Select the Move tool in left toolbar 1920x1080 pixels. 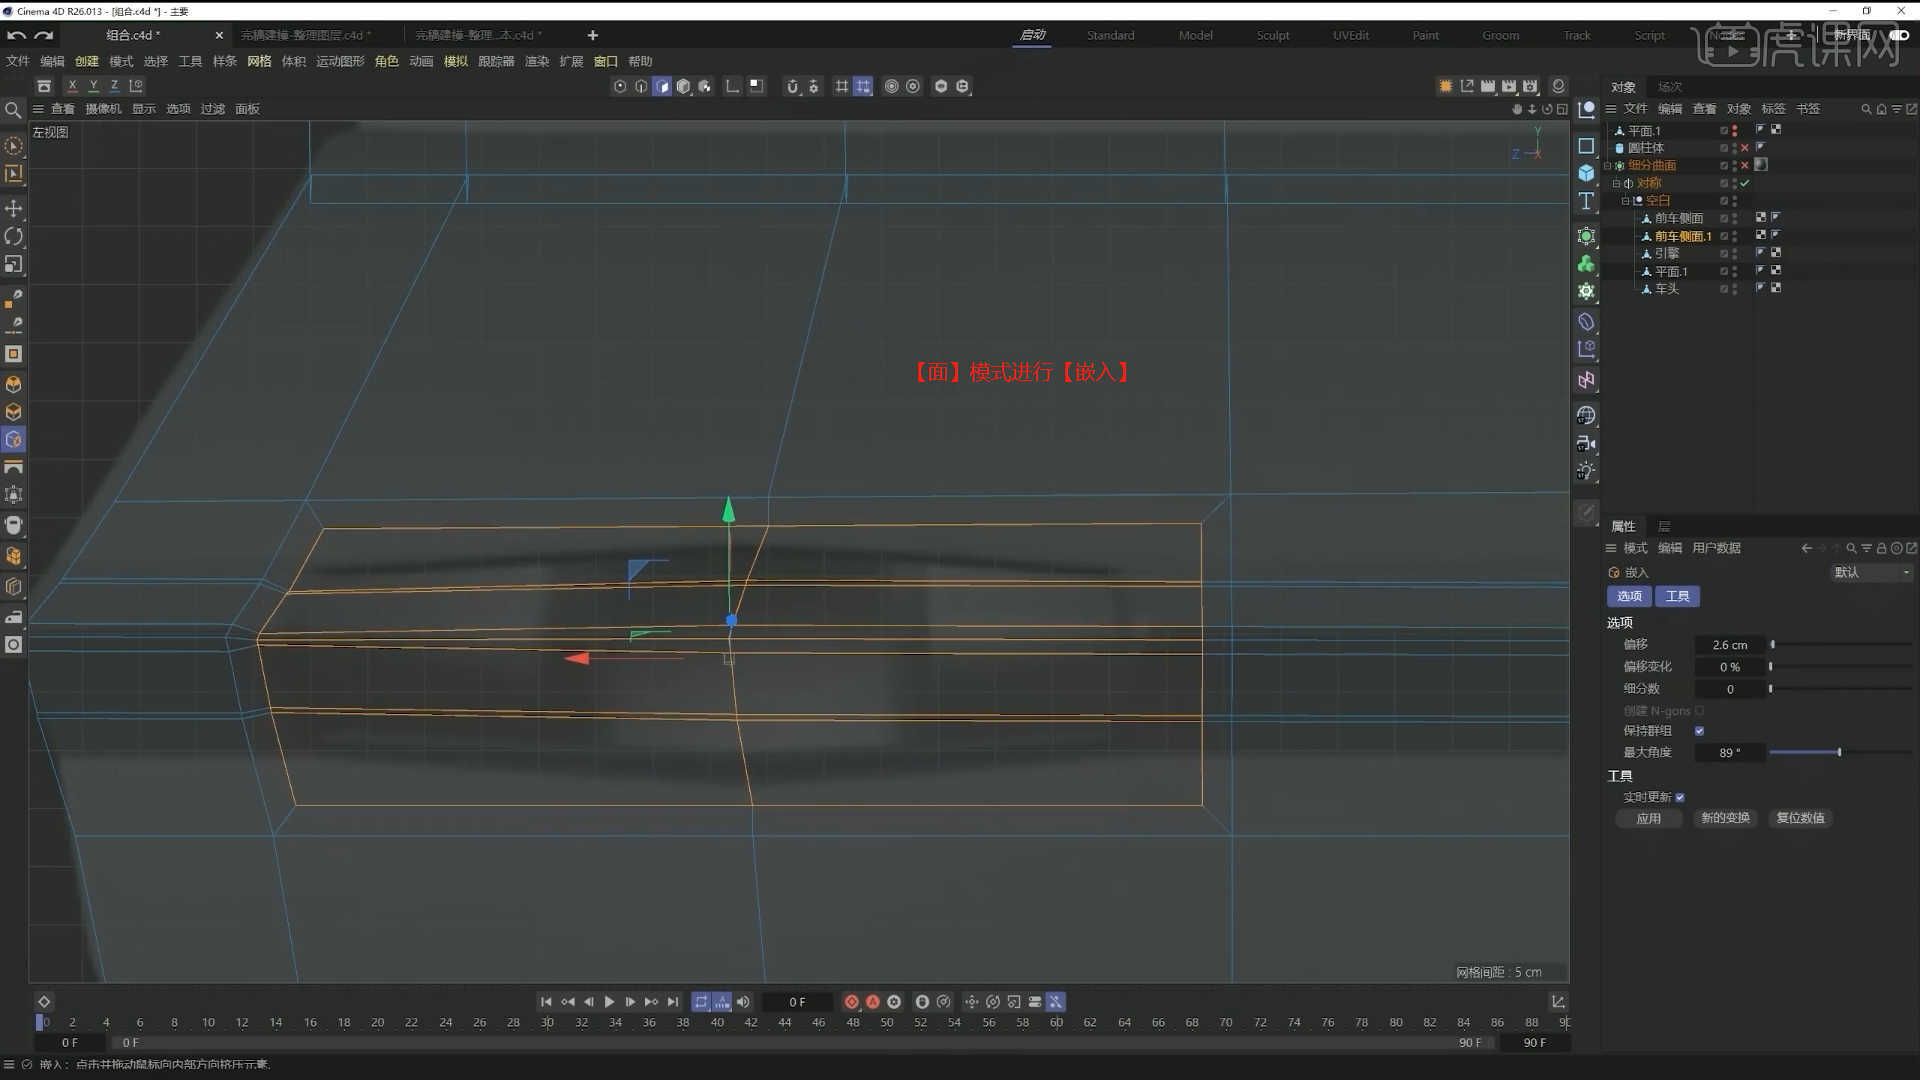pyautogui.click(x=14, y=208)
